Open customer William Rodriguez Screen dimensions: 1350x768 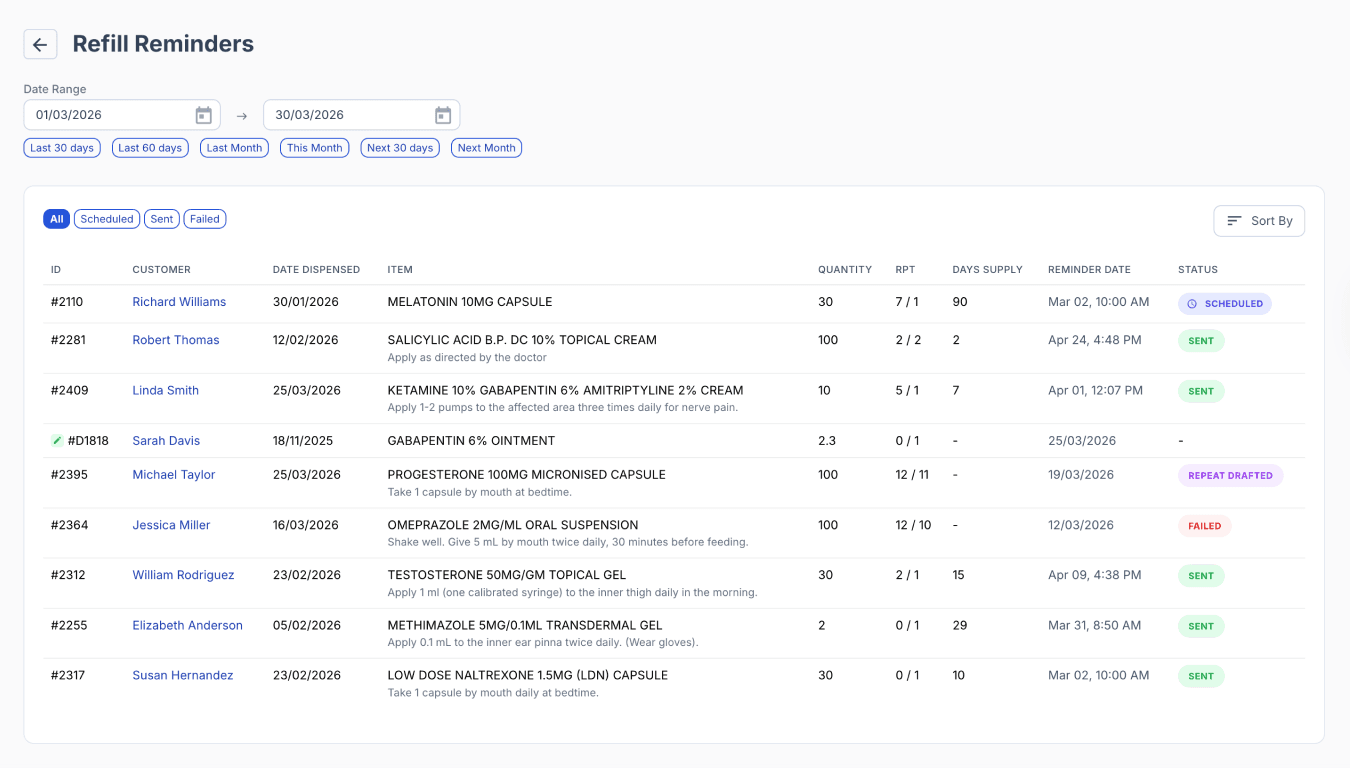183,575
